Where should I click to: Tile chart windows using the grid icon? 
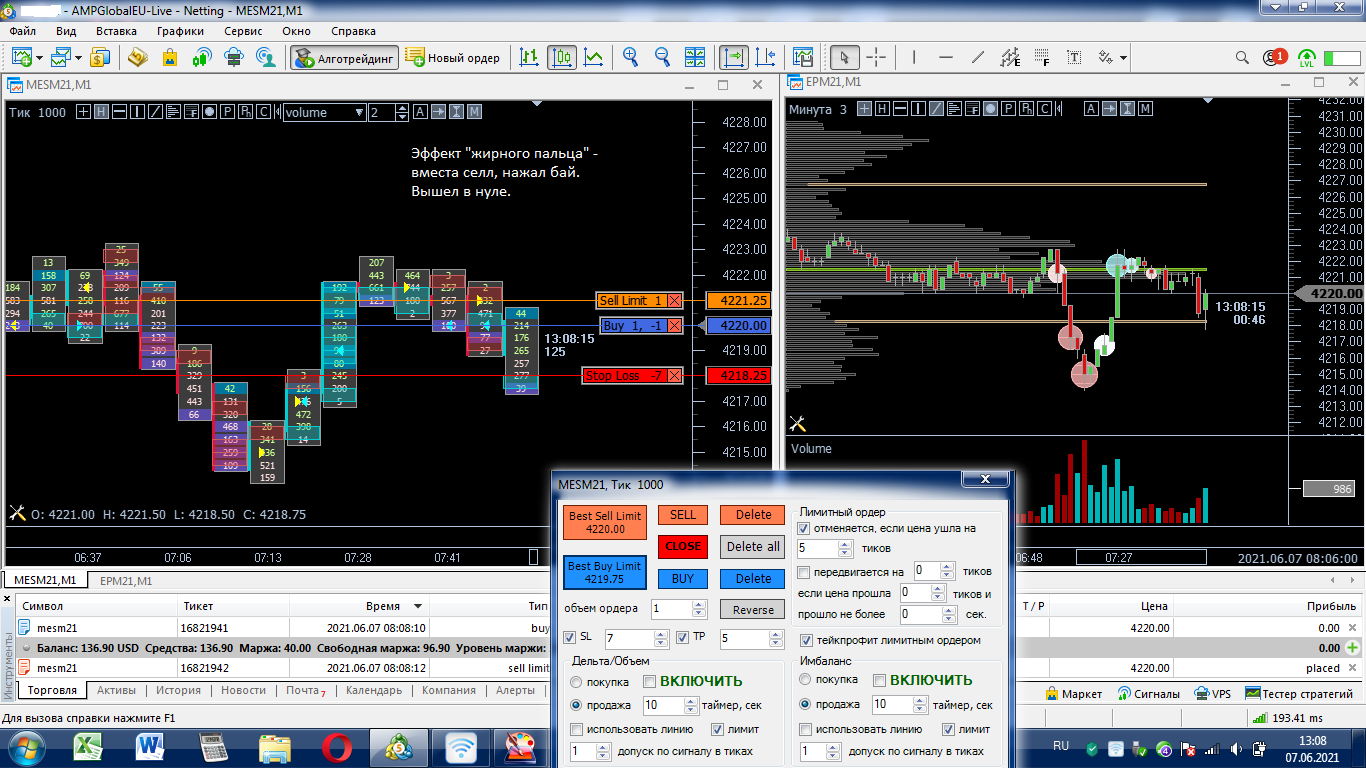(x=694, y=58)
